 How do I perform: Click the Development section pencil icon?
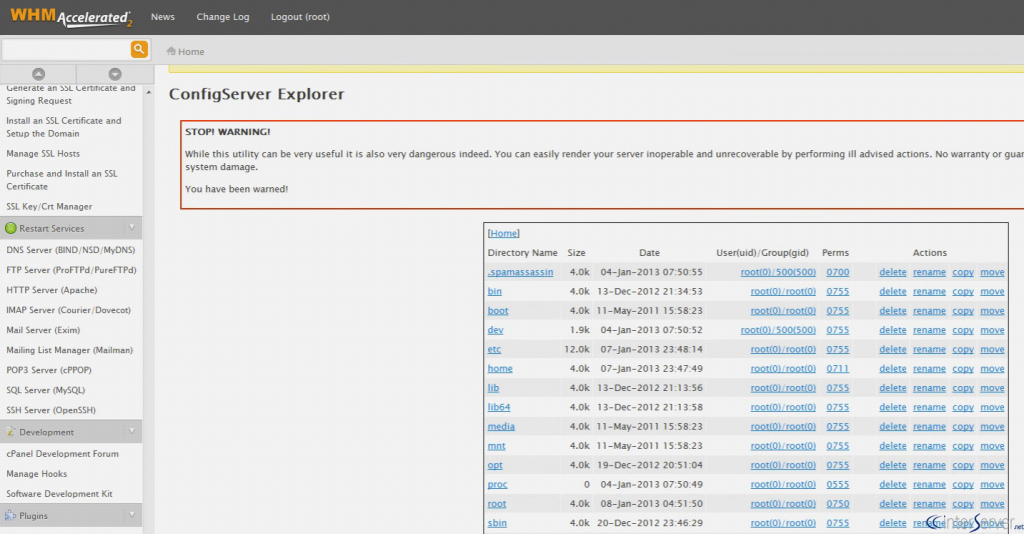pos(10,432)
